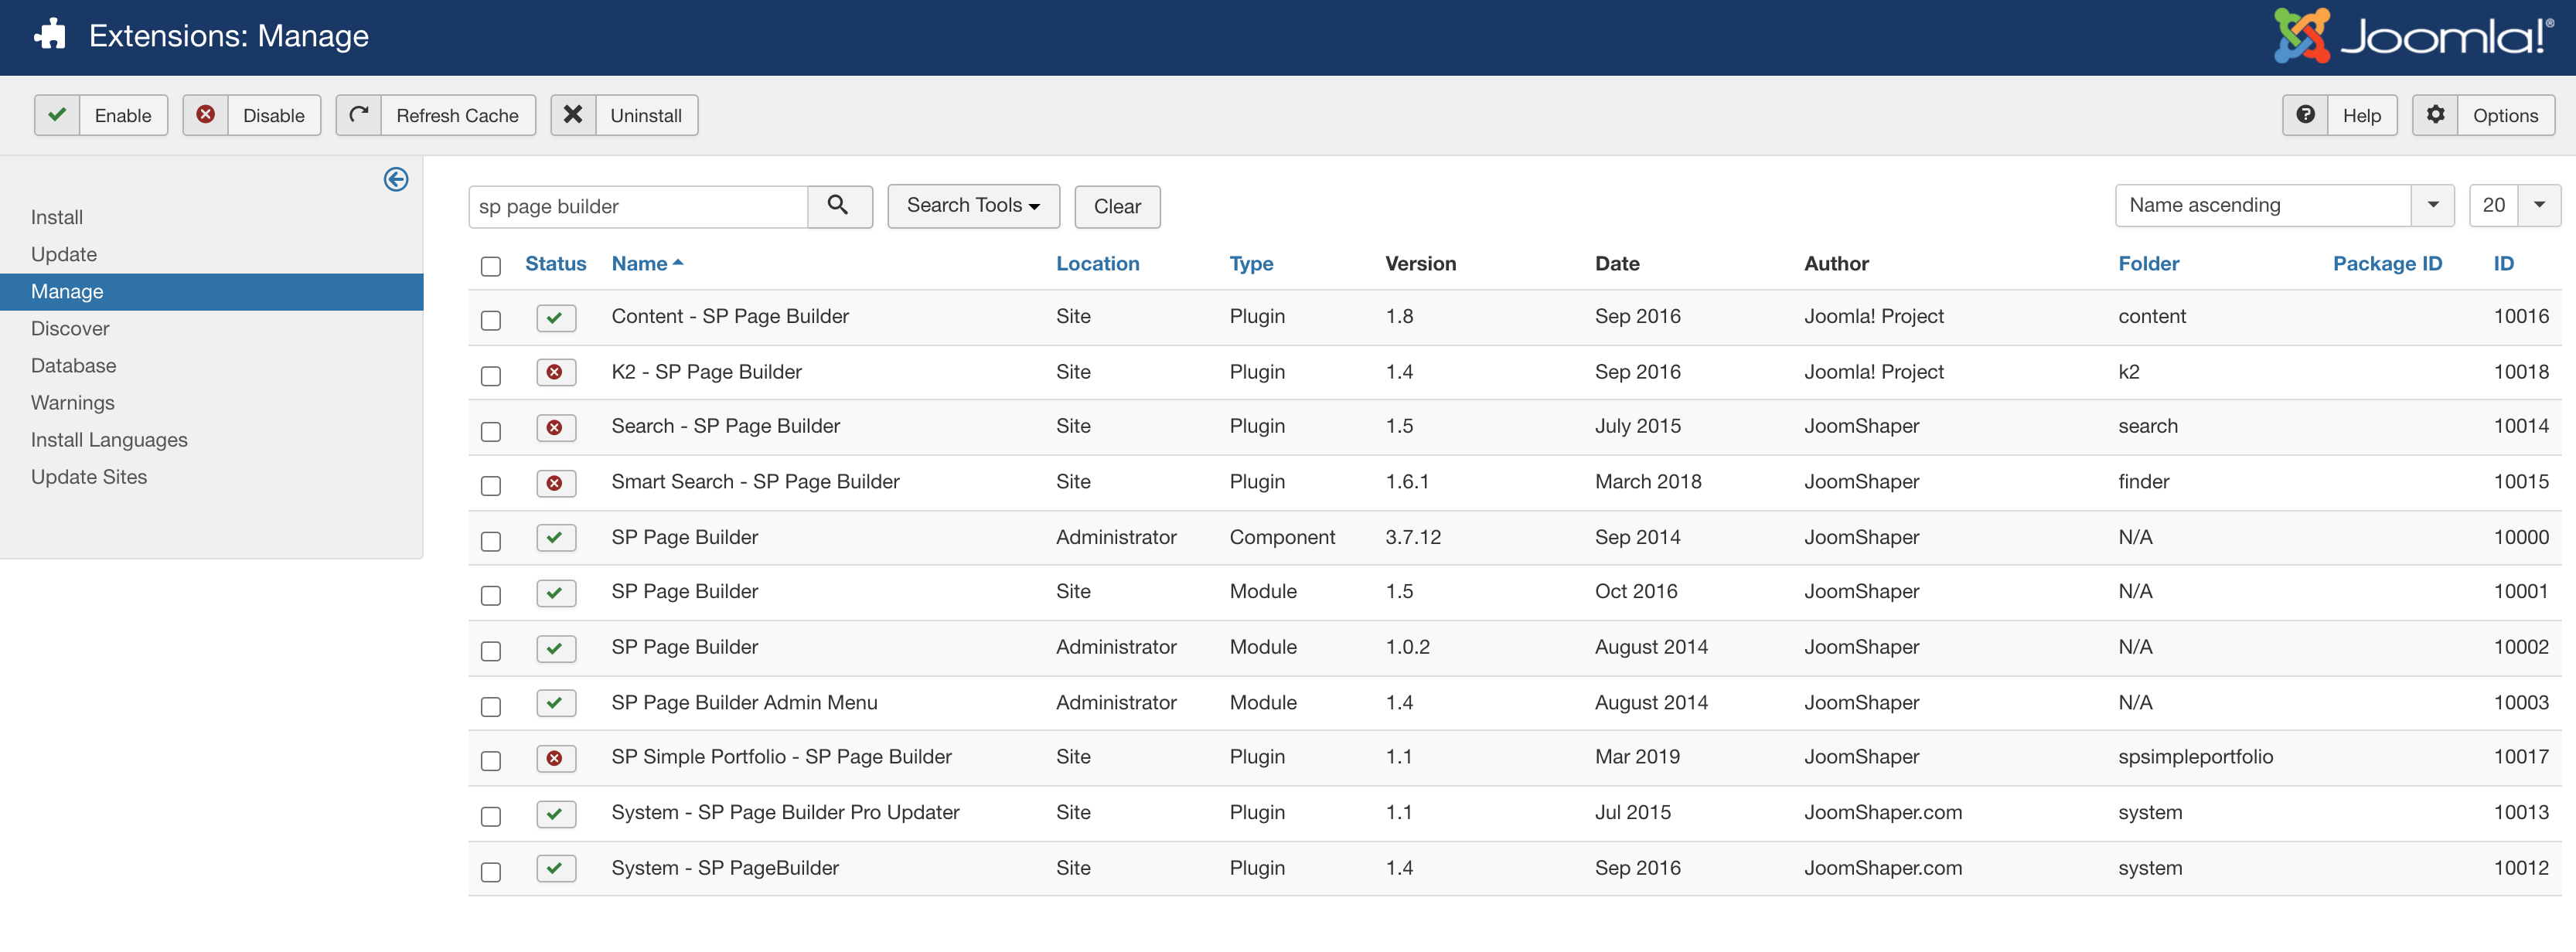The height and width of the screenshot is (952, 2576).
Task: Check the box for Search - SP Page Builder
Action: (x=490, y=431)
